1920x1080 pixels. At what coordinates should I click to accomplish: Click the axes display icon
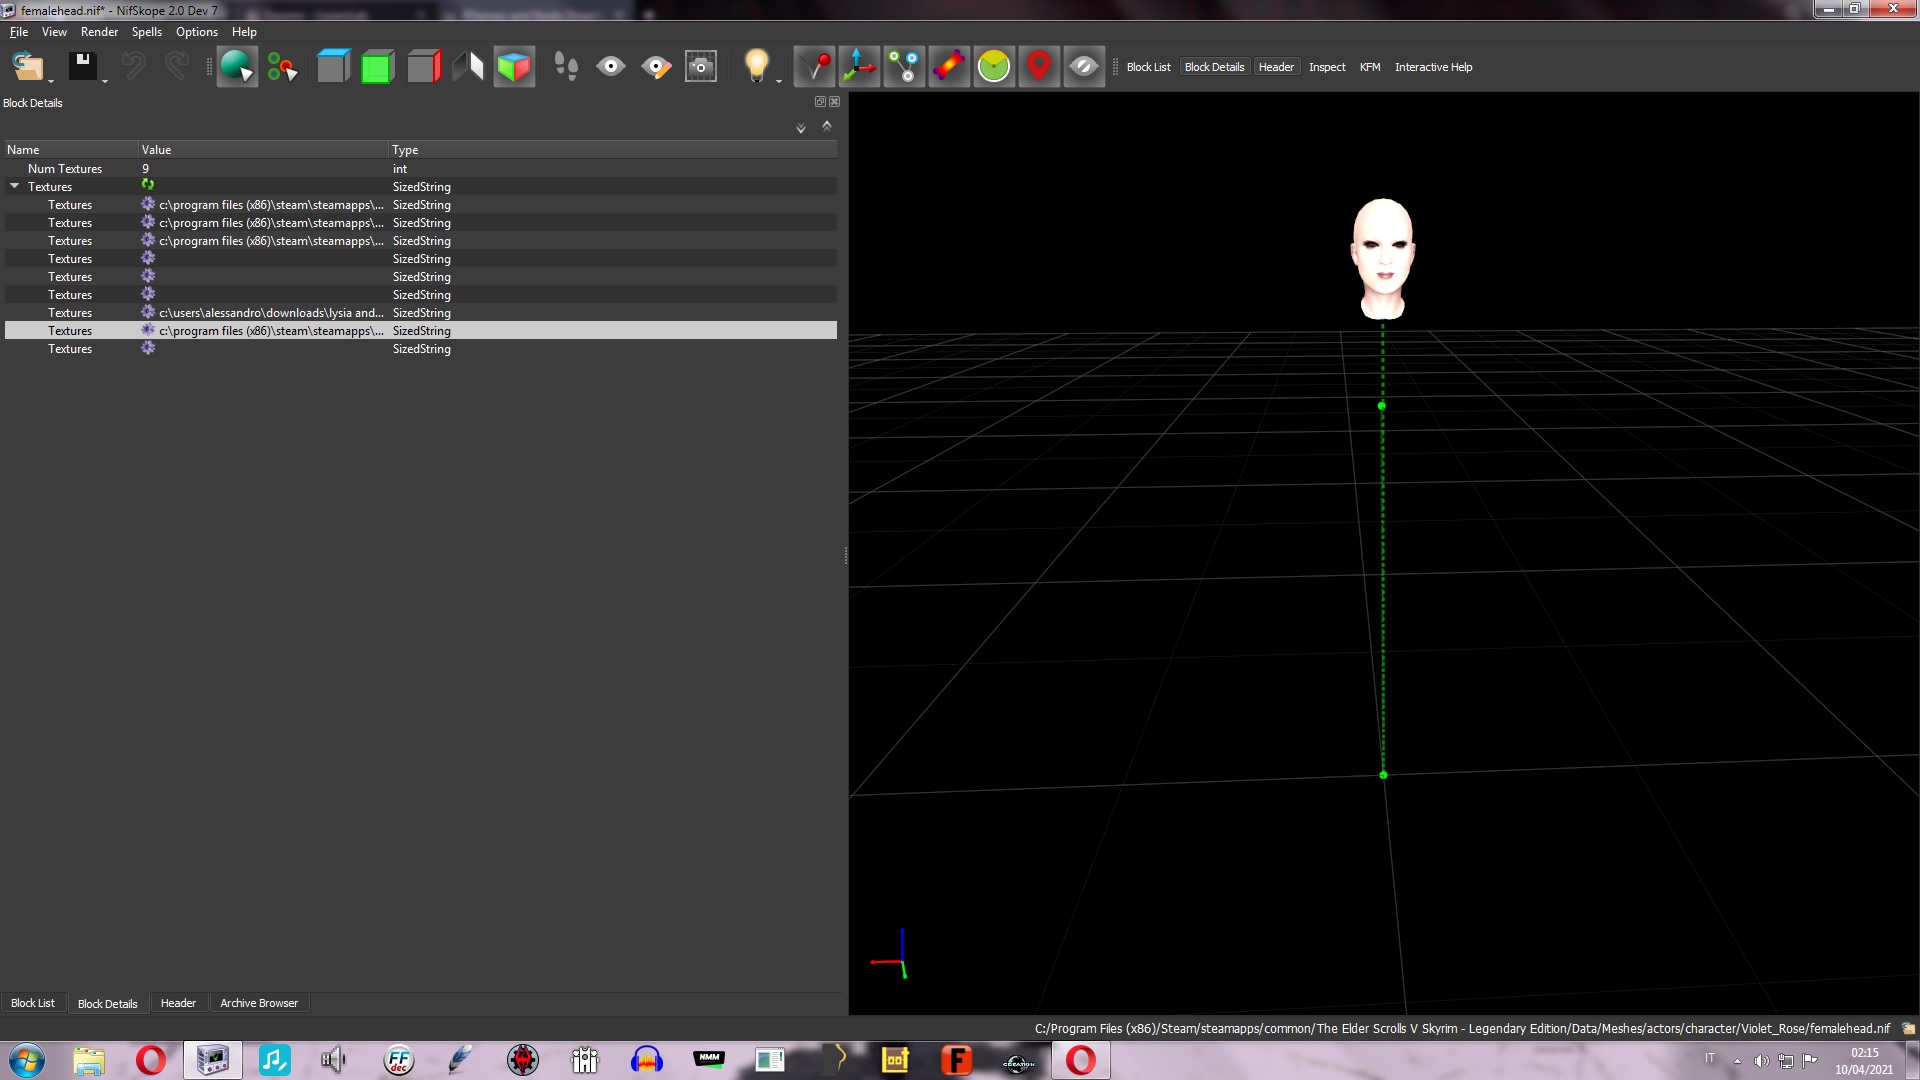tap(859, 67)
